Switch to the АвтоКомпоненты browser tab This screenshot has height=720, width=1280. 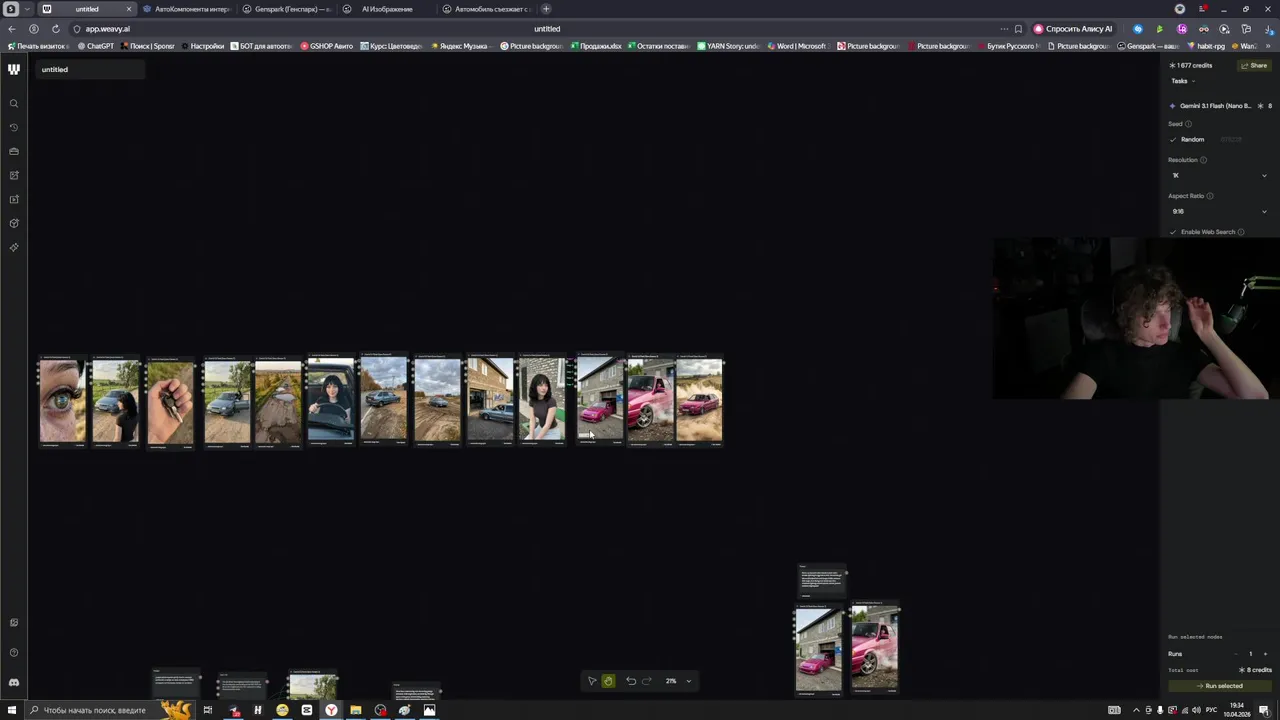click(x=185, y=9)
